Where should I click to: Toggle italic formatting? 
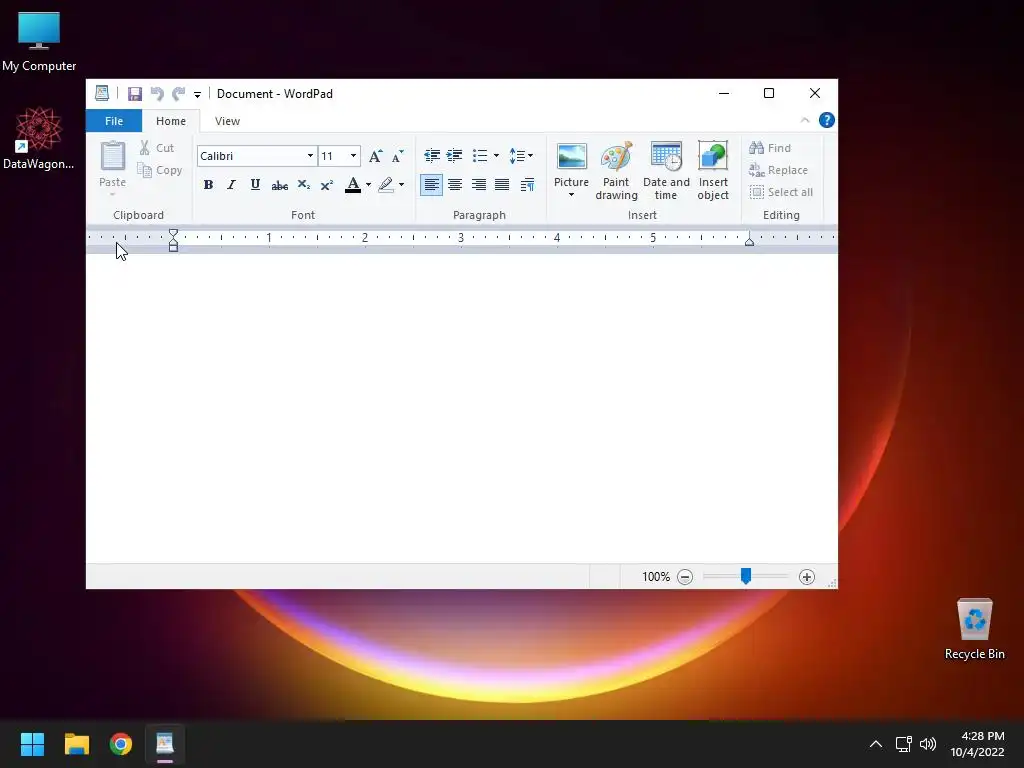click(x=231, y=185)
